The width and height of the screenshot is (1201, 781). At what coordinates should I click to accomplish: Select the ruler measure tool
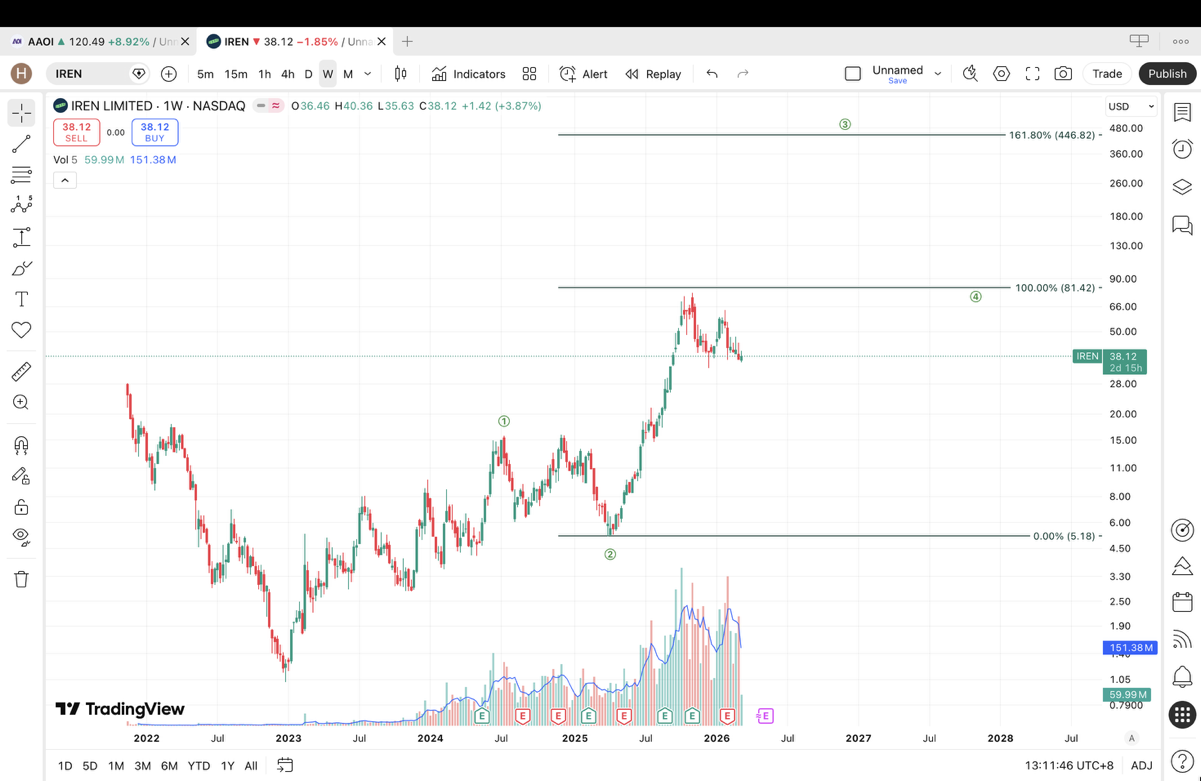coord(21,372)
